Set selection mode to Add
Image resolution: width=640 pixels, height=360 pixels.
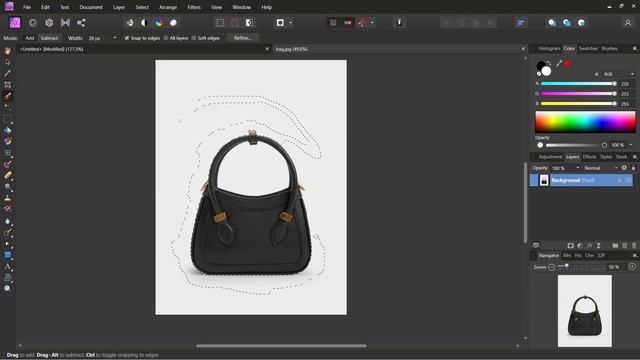coord(30,38)
